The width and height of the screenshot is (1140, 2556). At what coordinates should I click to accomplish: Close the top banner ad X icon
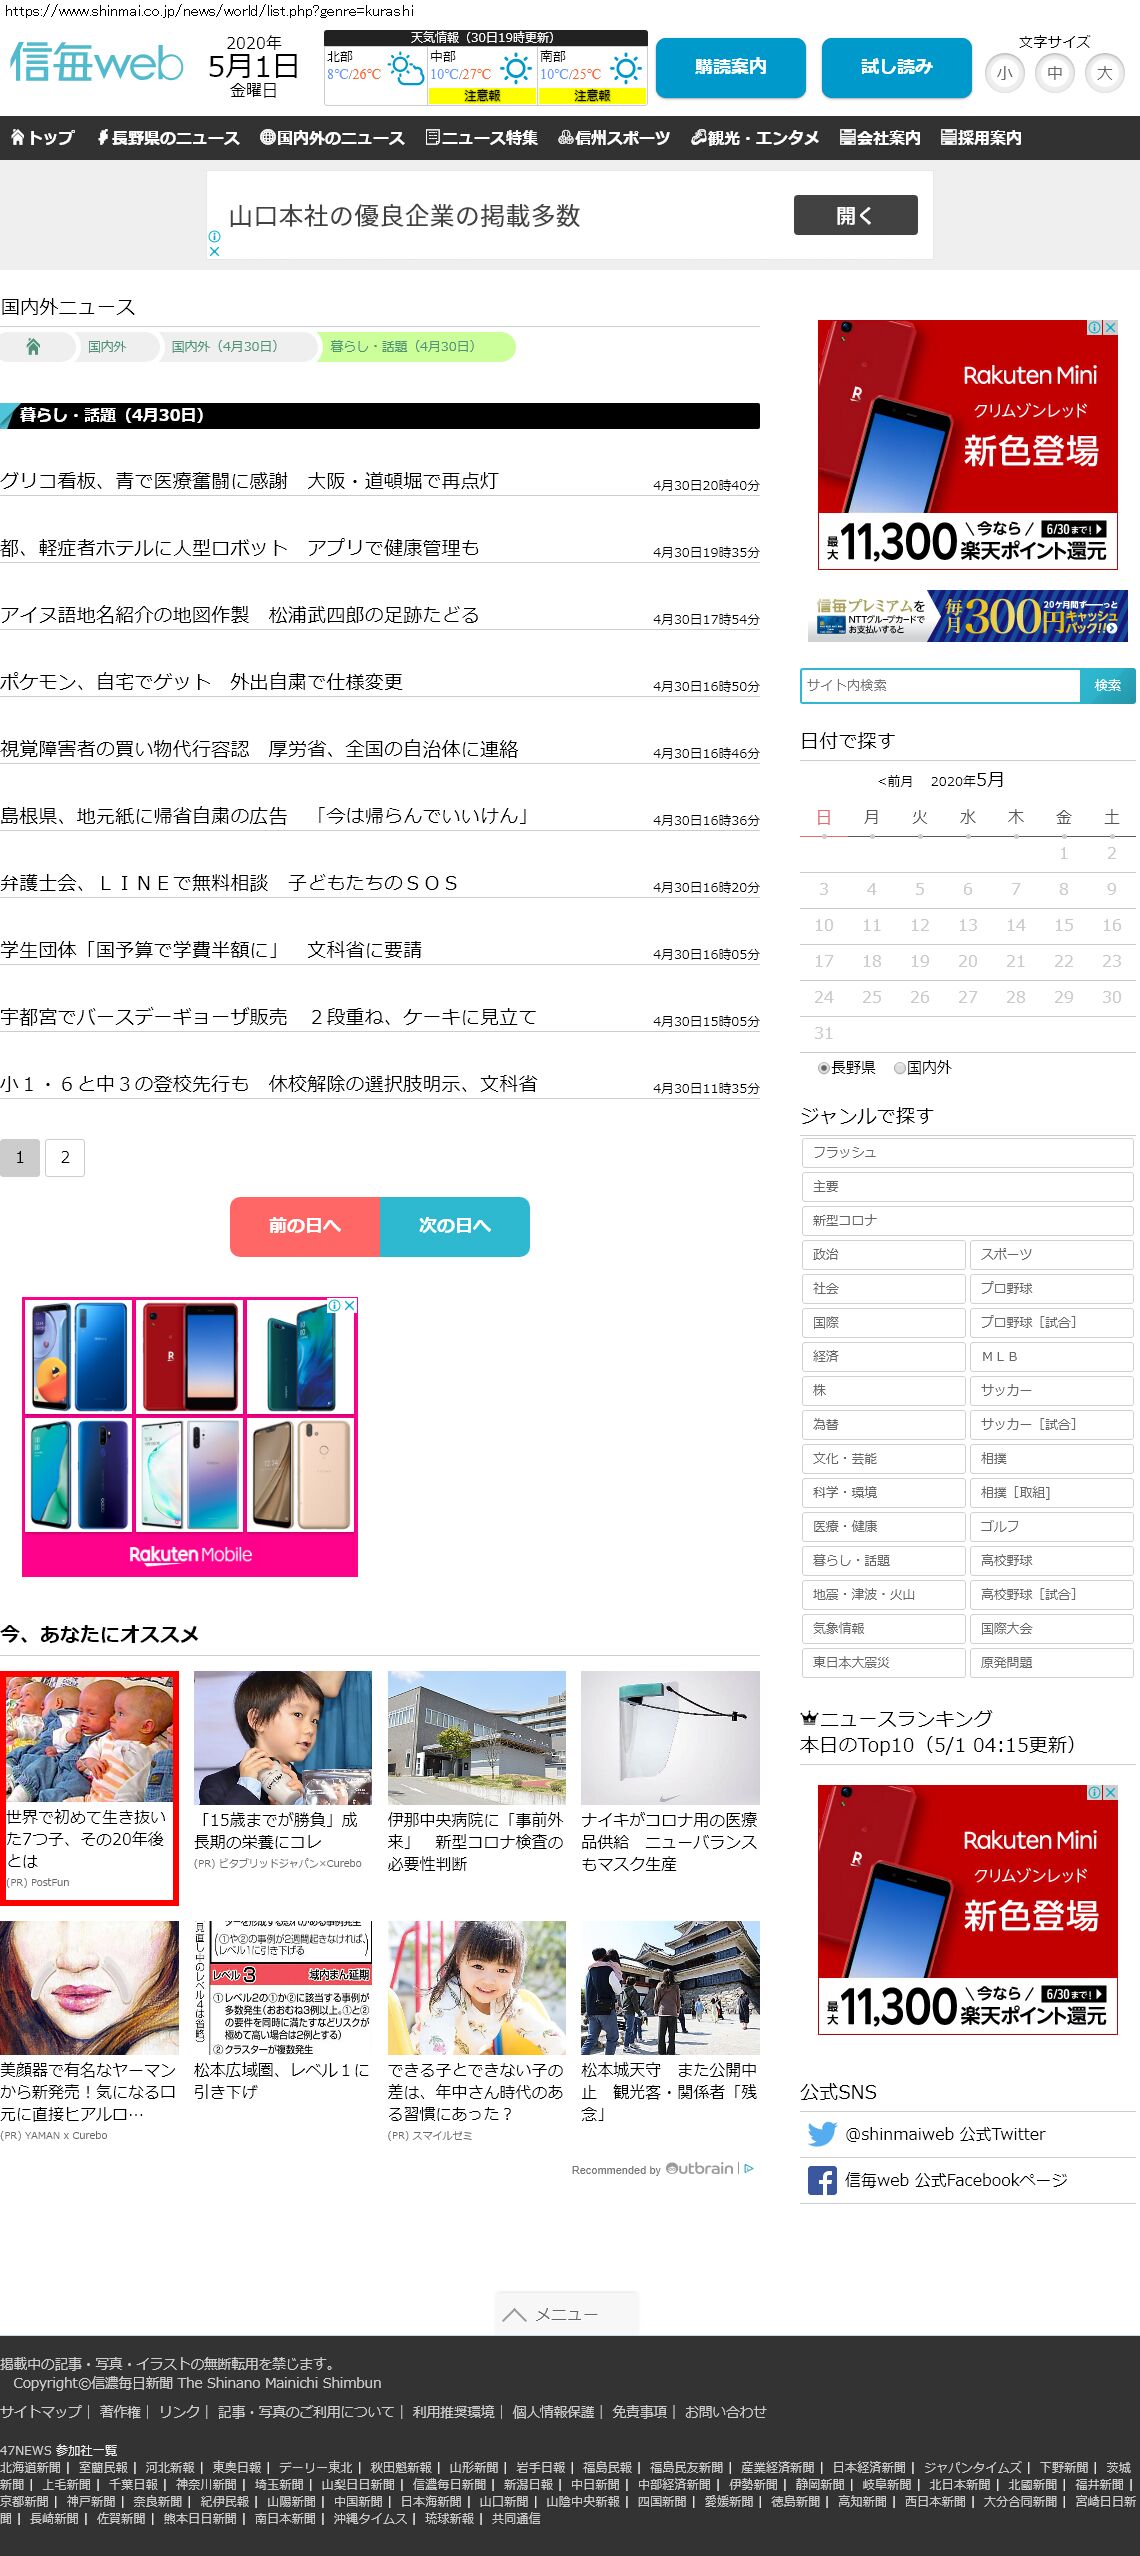tap(214, 251)
